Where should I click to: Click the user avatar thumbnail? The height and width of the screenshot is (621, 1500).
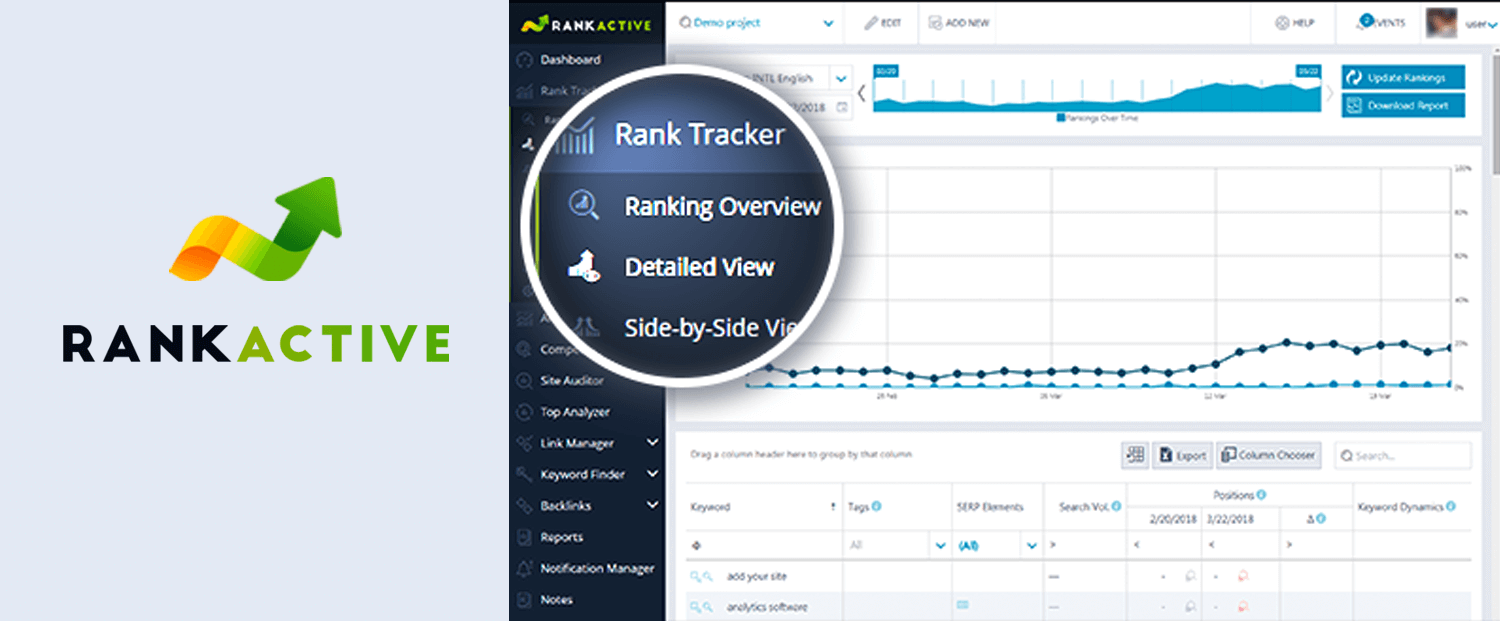[1441, 23]
